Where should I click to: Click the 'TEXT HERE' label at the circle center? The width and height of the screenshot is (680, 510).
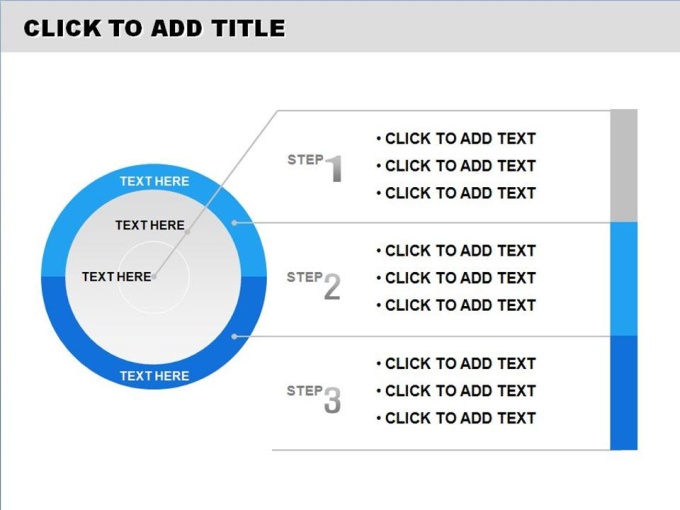(117, 277)
